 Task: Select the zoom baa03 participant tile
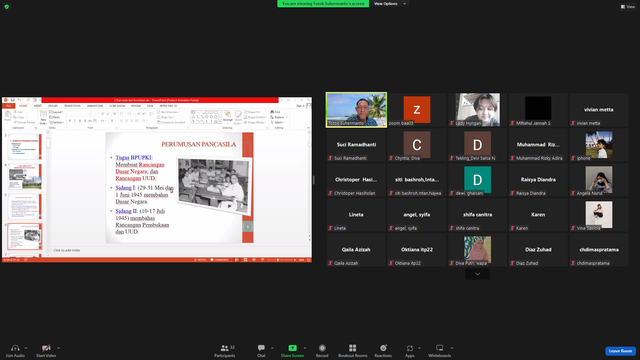(x=417, y=110)
